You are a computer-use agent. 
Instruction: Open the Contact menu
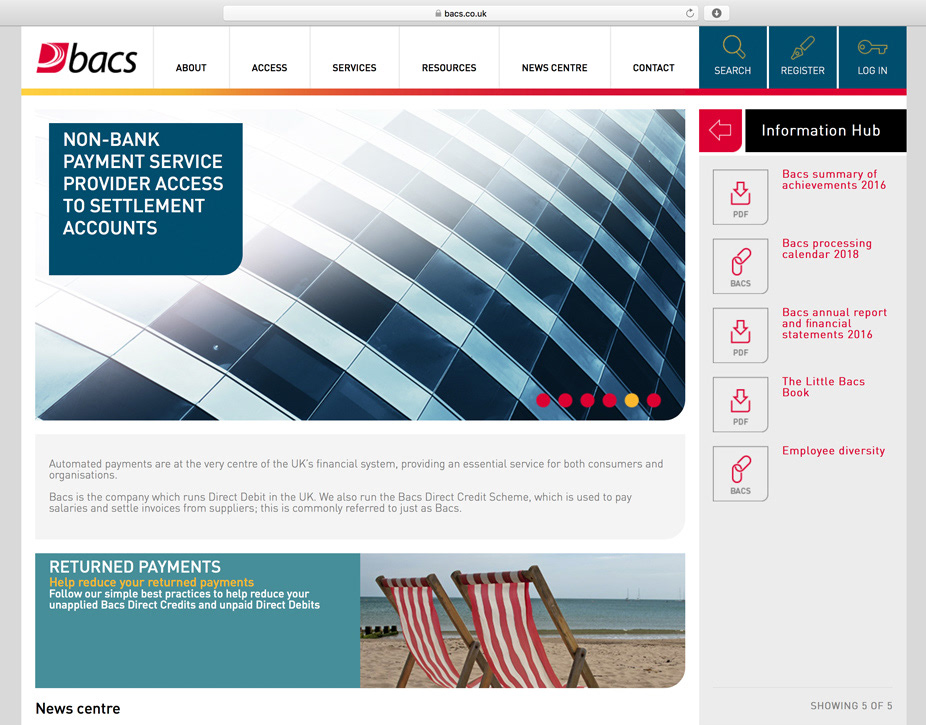click(x=654, y=68)
